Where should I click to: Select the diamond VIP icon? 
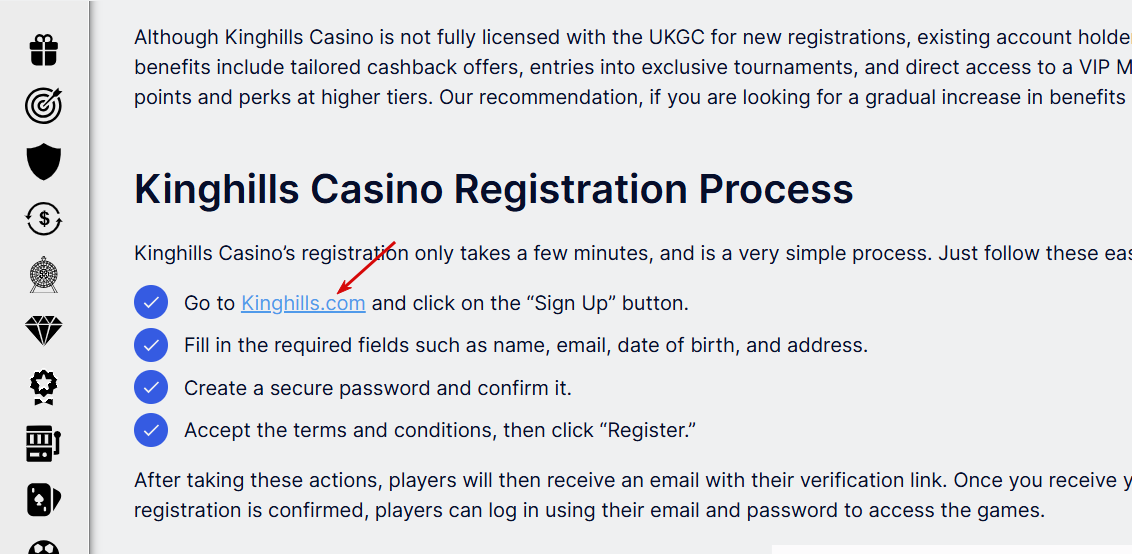(43, 331)
